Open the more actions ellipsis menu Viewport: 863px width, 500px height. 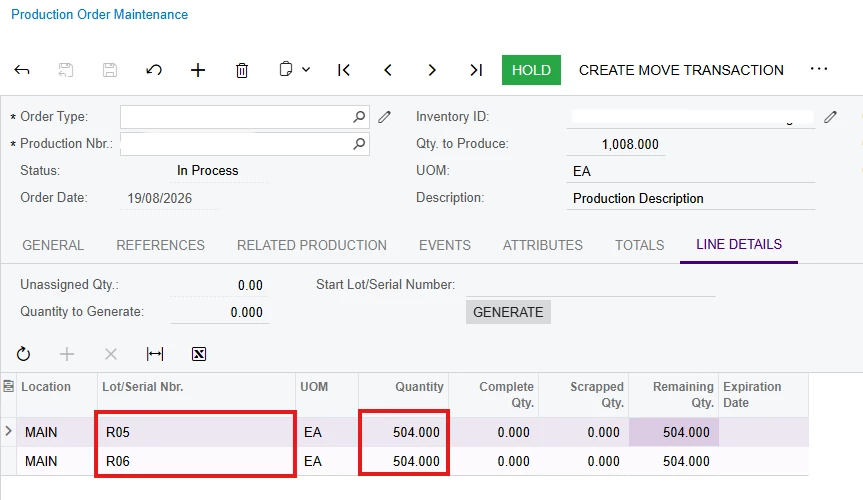click(x=819, y=69)
